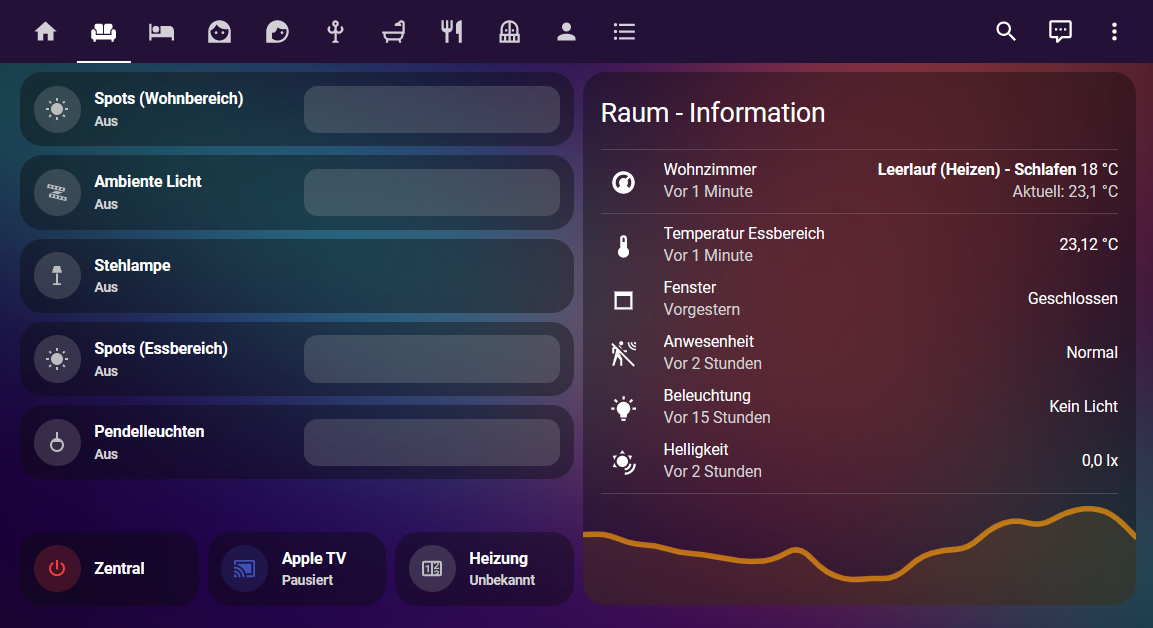Toggle the Stehlampe light on
This screenshot has width=1153, height=628.
coord(57,276)
